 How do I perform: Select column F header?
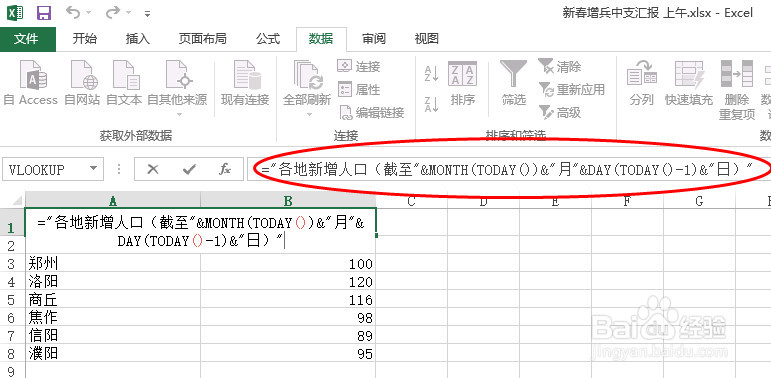tap(627, 200)
